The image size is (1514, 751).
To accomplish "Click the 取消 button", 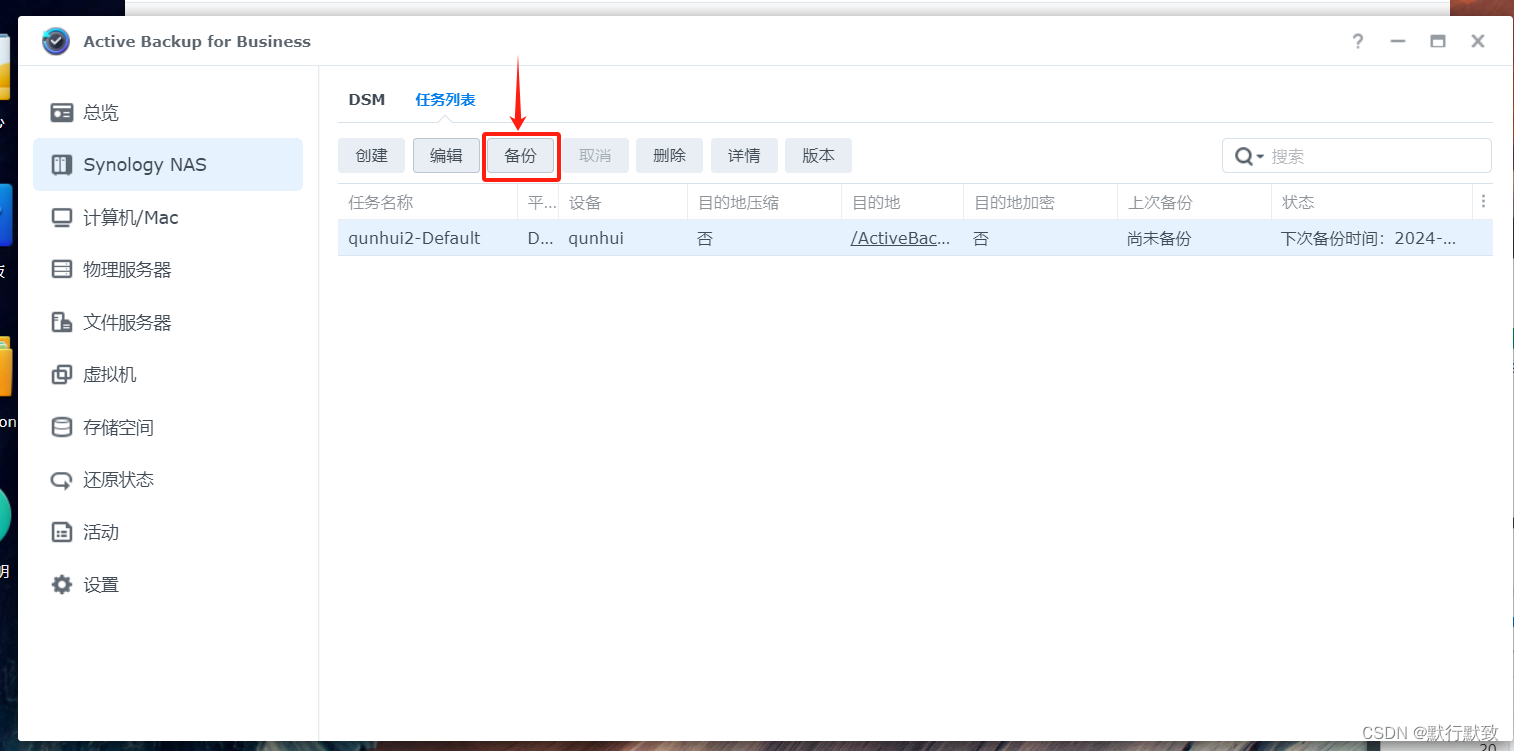I will [x=595, y=156].
